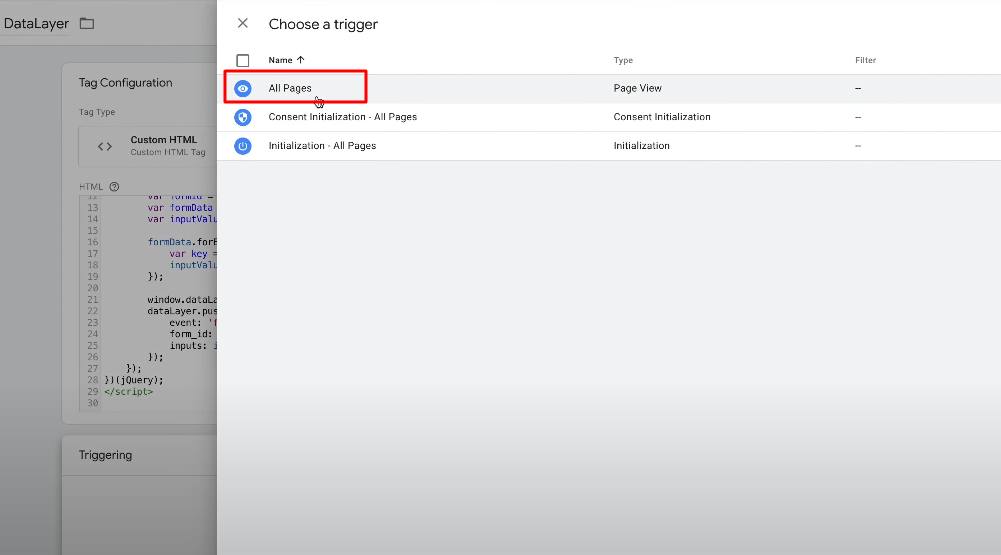Click the All Pages eye icon

pos(242,88)
